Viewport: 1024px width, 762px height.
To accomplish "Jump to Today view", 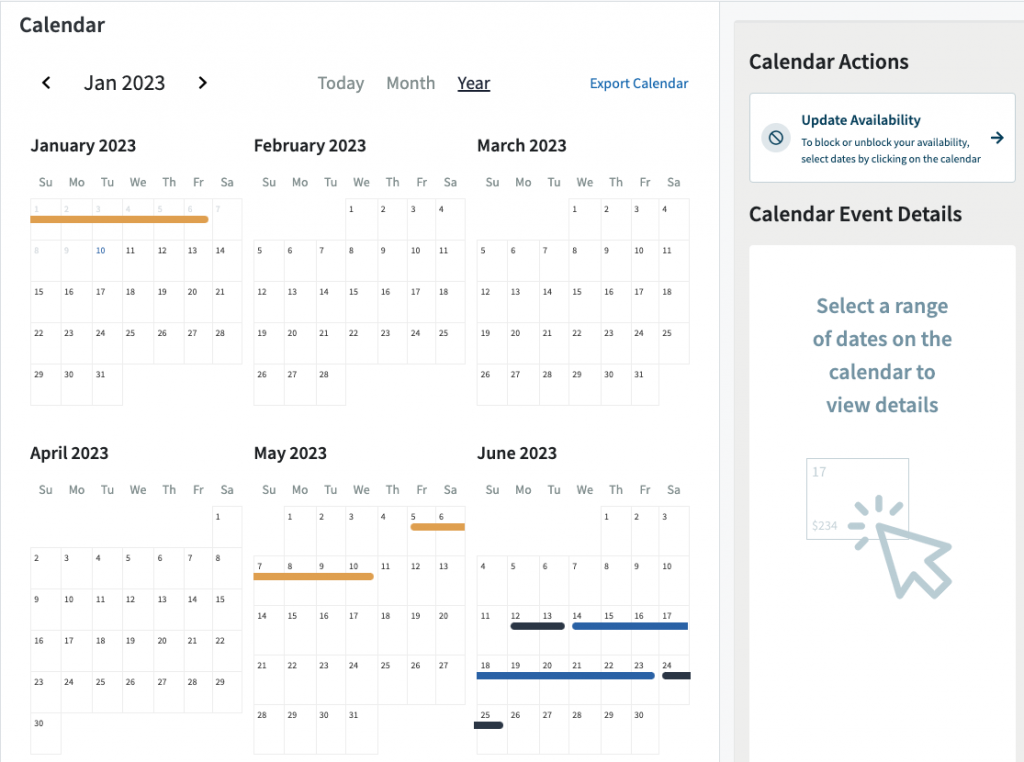I will [341, 83].
